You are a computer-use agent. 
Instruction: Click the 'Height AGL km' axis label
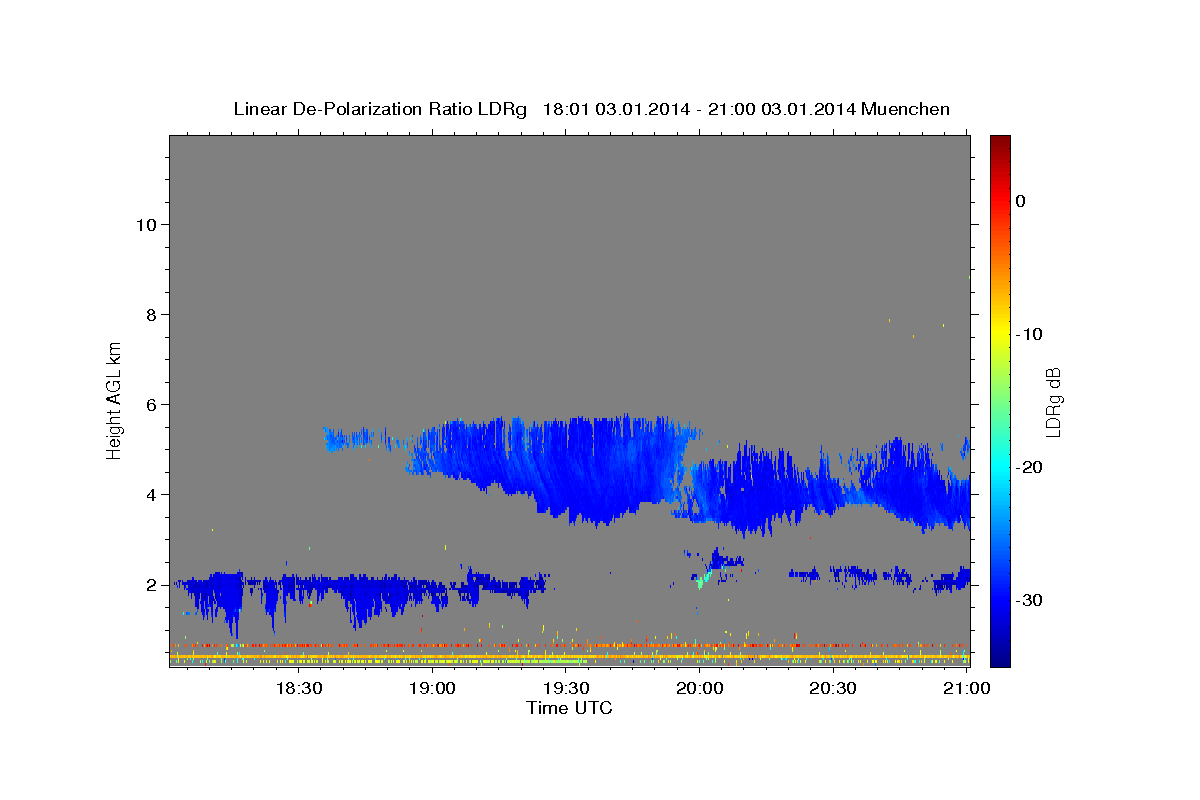(115, 400)
